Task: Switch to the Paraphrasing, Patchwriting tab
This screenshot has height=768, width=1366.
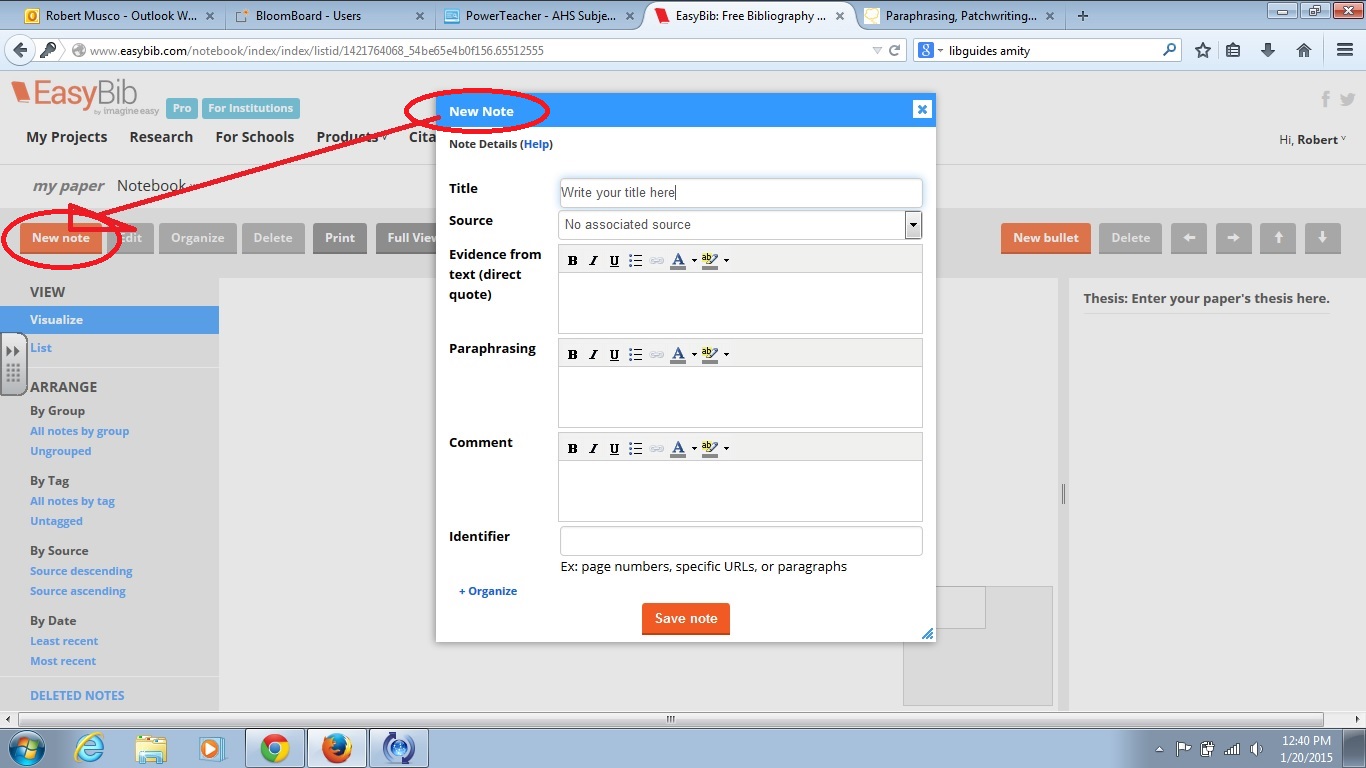Action: 959,16
